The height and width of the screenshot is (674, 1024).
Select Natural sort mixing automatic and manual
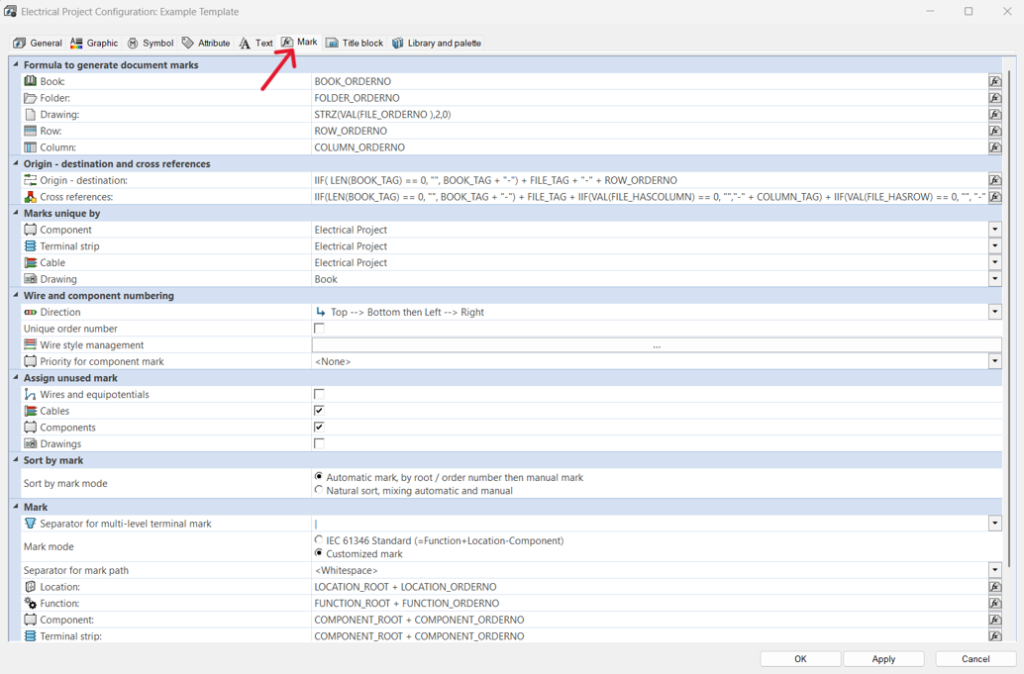(319, 490)
